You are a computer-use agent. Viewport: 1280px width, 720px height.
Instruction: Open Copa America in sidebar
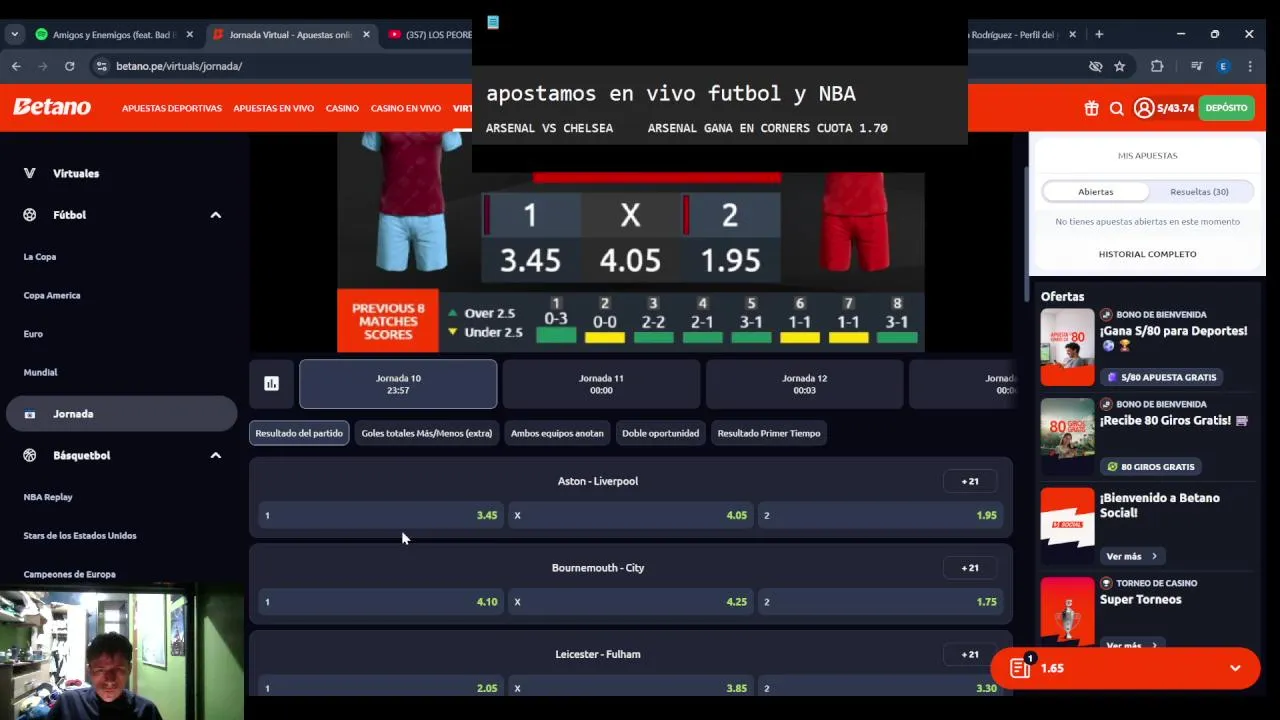point(52,295)
